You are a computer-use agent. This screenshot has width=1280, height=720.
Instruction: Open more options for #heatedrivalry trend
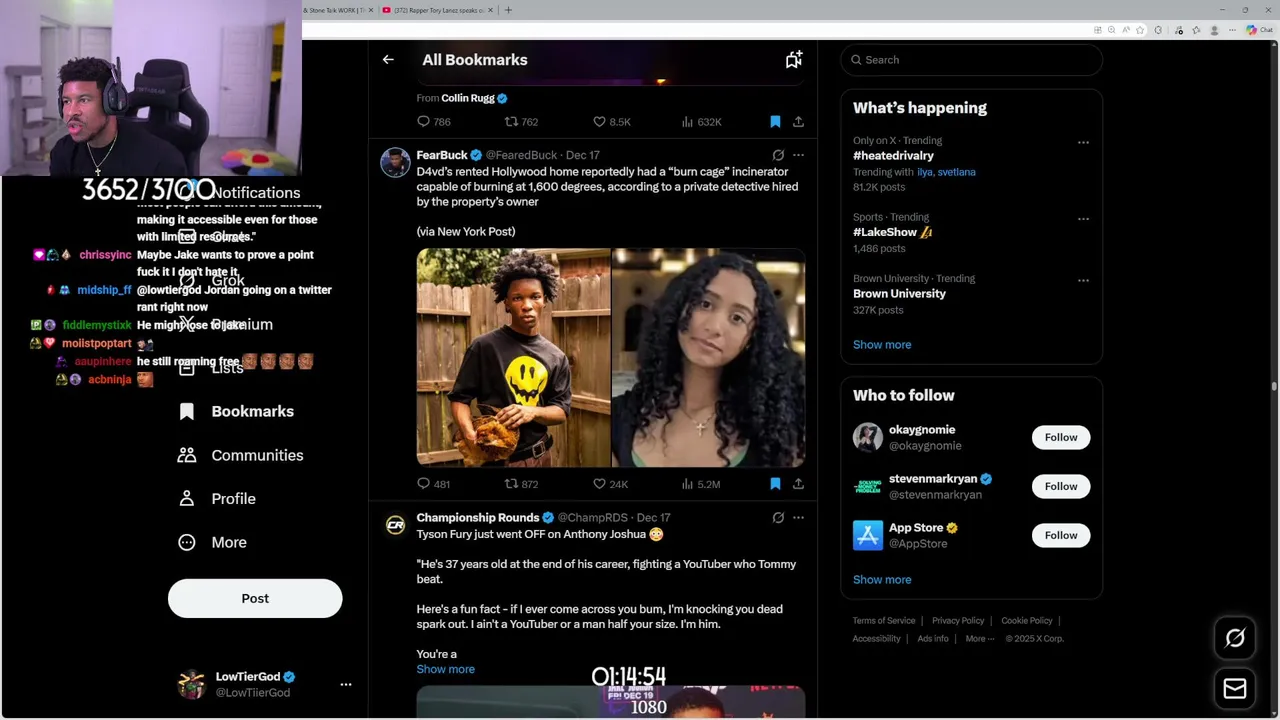click(x=1083, y=142)
